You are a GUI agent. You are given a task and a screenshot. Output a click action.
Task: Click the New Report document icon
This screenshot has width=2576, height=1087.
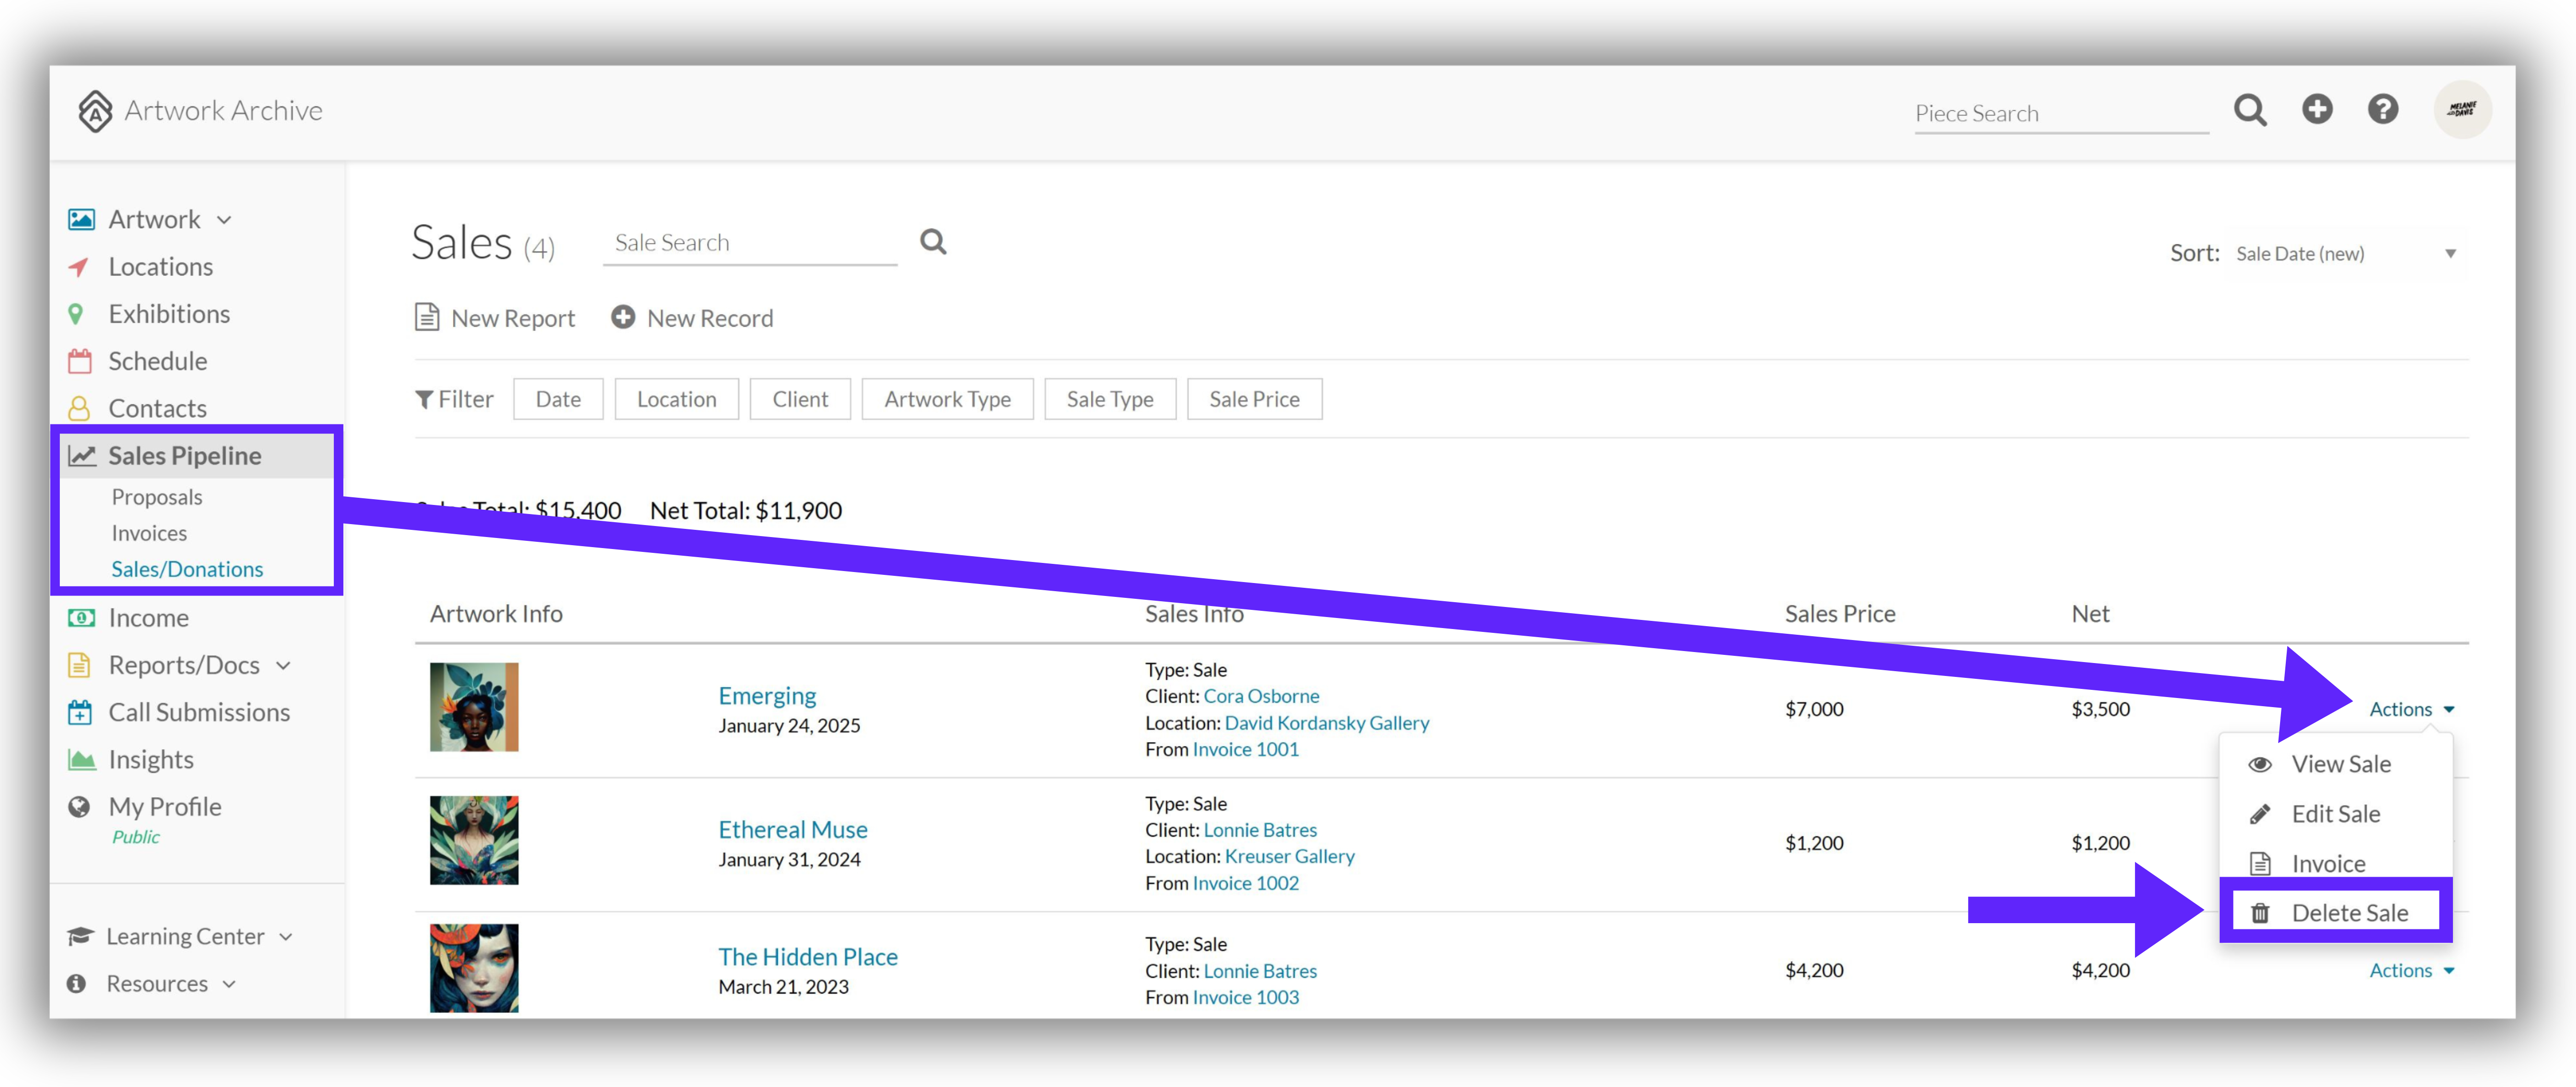[427, 317]
